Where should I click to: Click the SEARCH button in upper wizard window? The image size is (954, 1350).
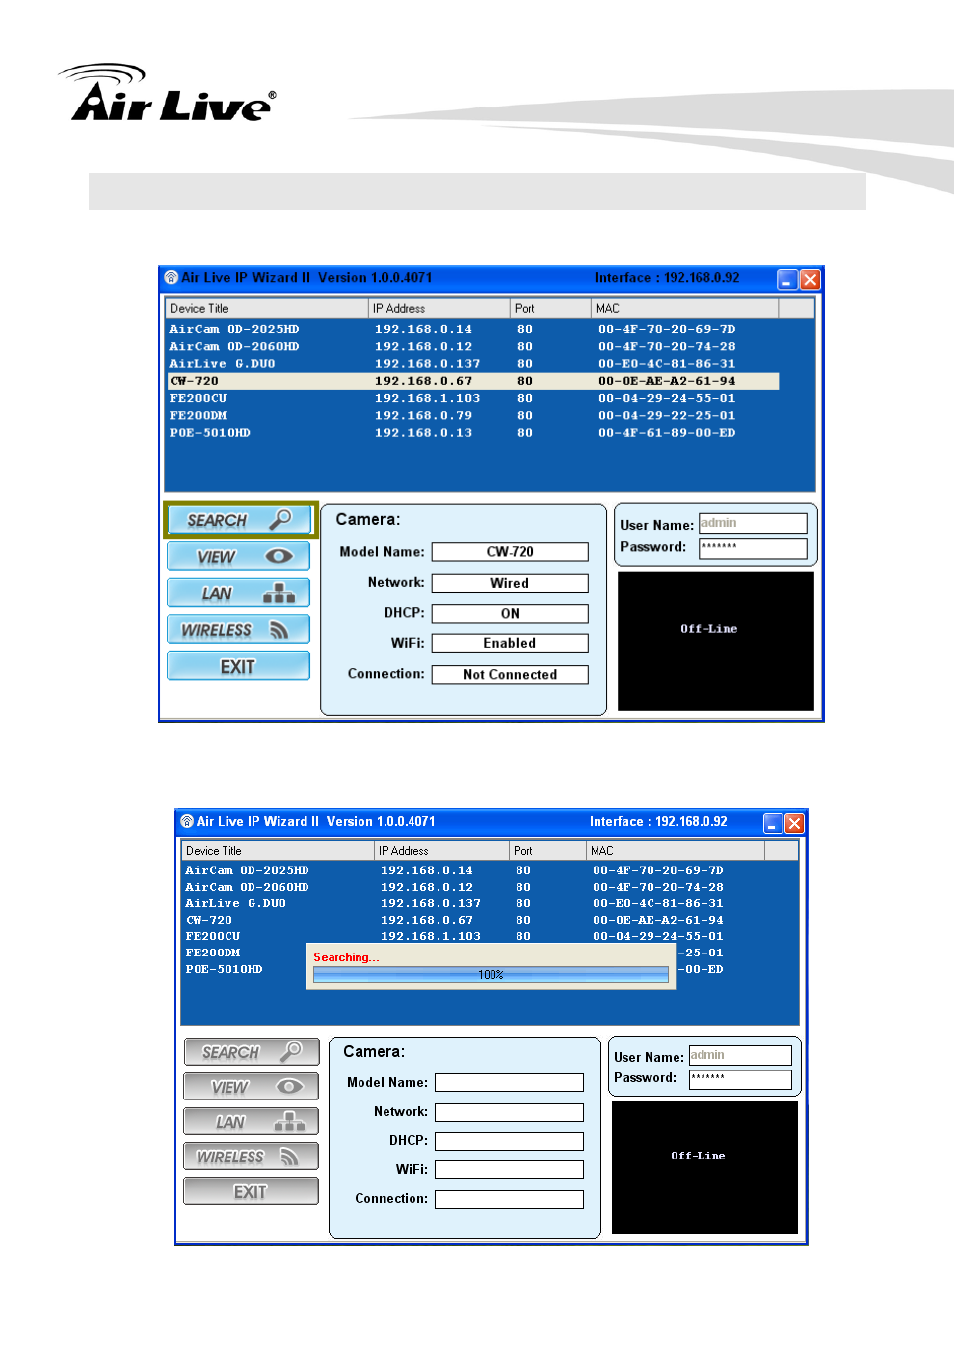pos(240,520)
